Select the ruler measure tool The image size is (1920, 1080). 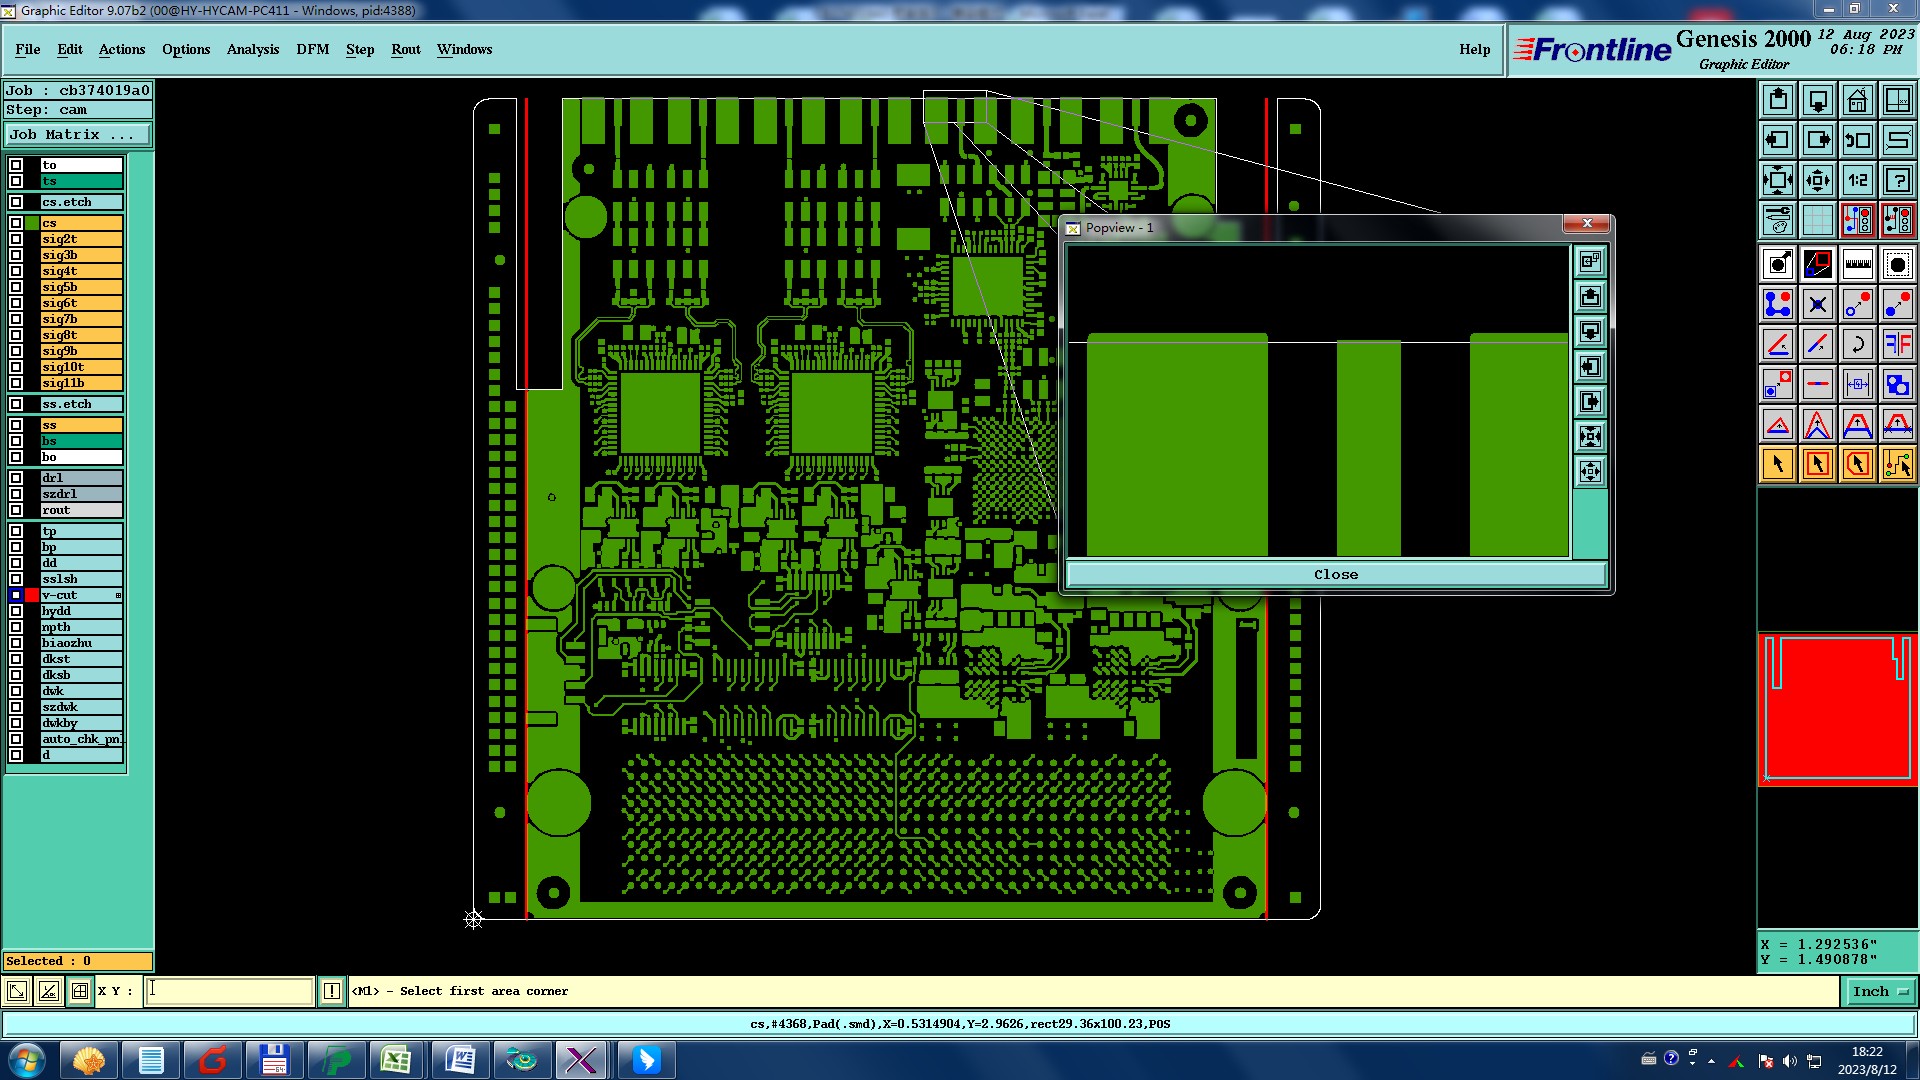(1857, 264)
